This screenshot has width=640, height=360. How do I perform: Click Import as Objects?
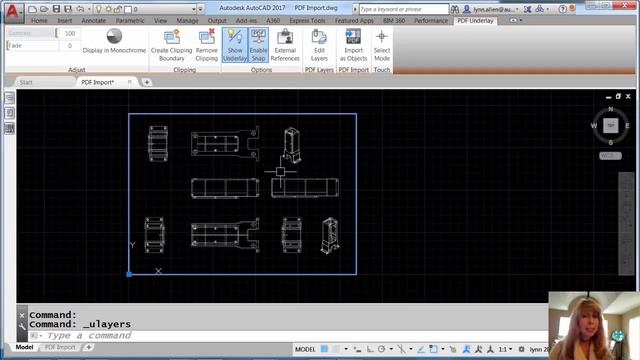click(x=353, y=45)
